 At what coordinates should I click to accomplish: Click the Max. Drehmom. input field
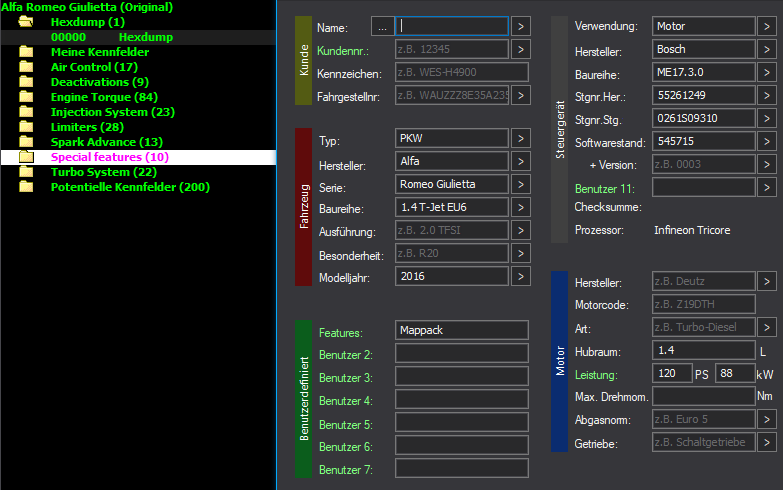(x=704, y=396)
